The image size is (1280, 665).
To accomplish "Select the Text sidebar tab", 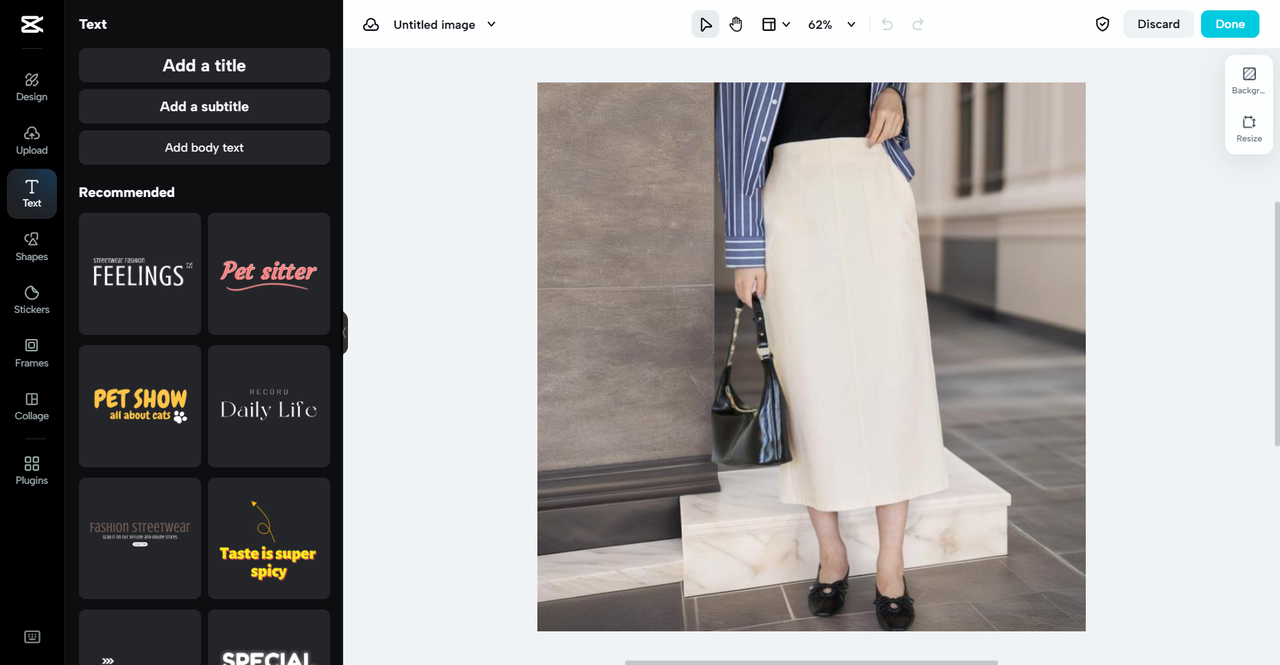I will pos(32,193).
